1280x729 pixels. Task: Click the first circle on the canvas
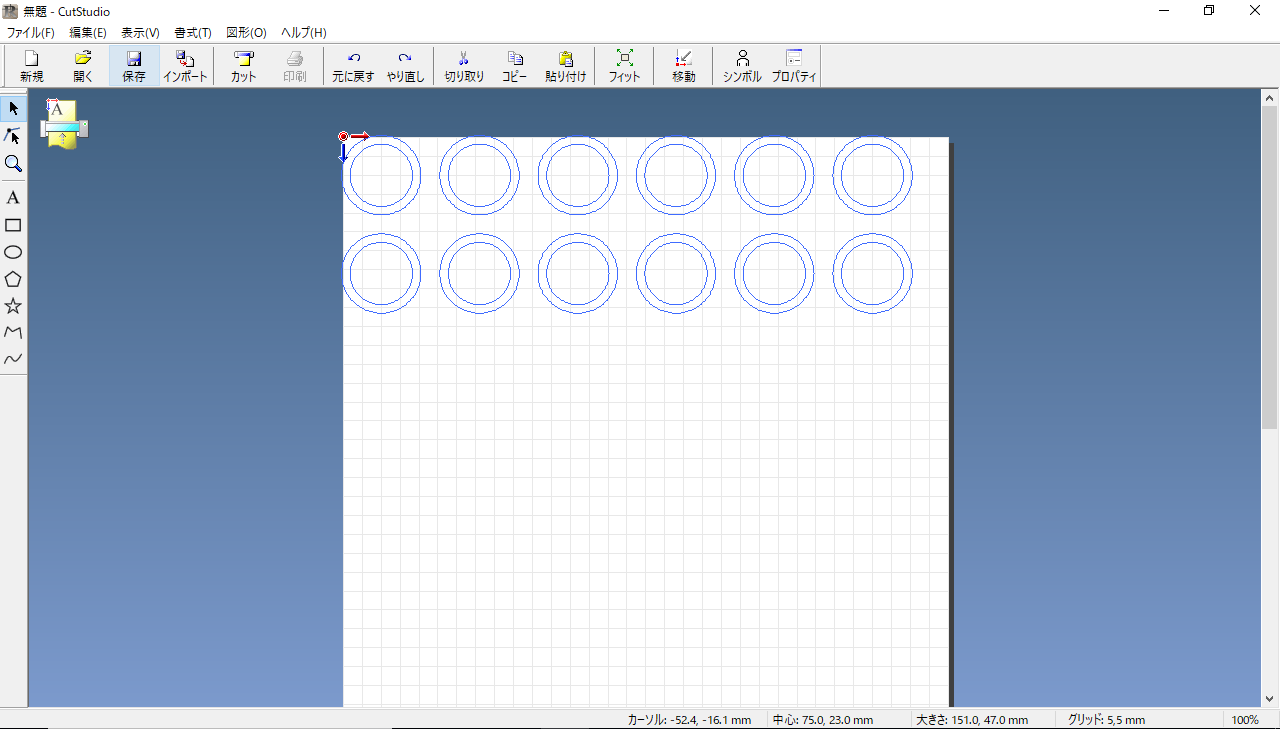click(382, 138)
